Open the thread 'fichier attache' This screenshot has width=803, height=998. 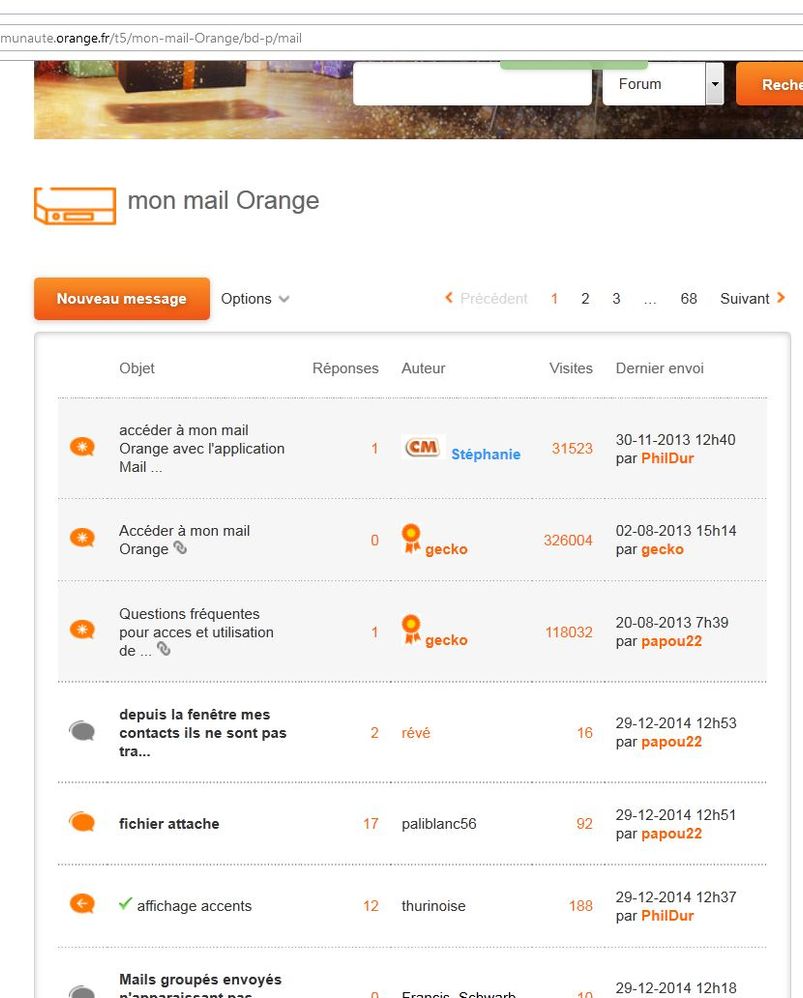[x=168, y=823]
